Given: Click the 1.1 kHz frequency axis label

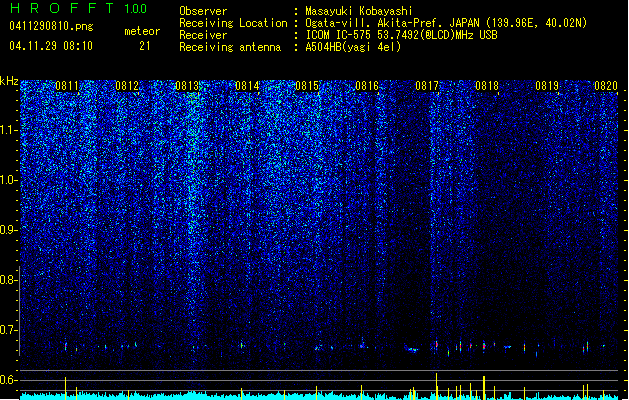Looking at the screenshot, I should [9, 130].
